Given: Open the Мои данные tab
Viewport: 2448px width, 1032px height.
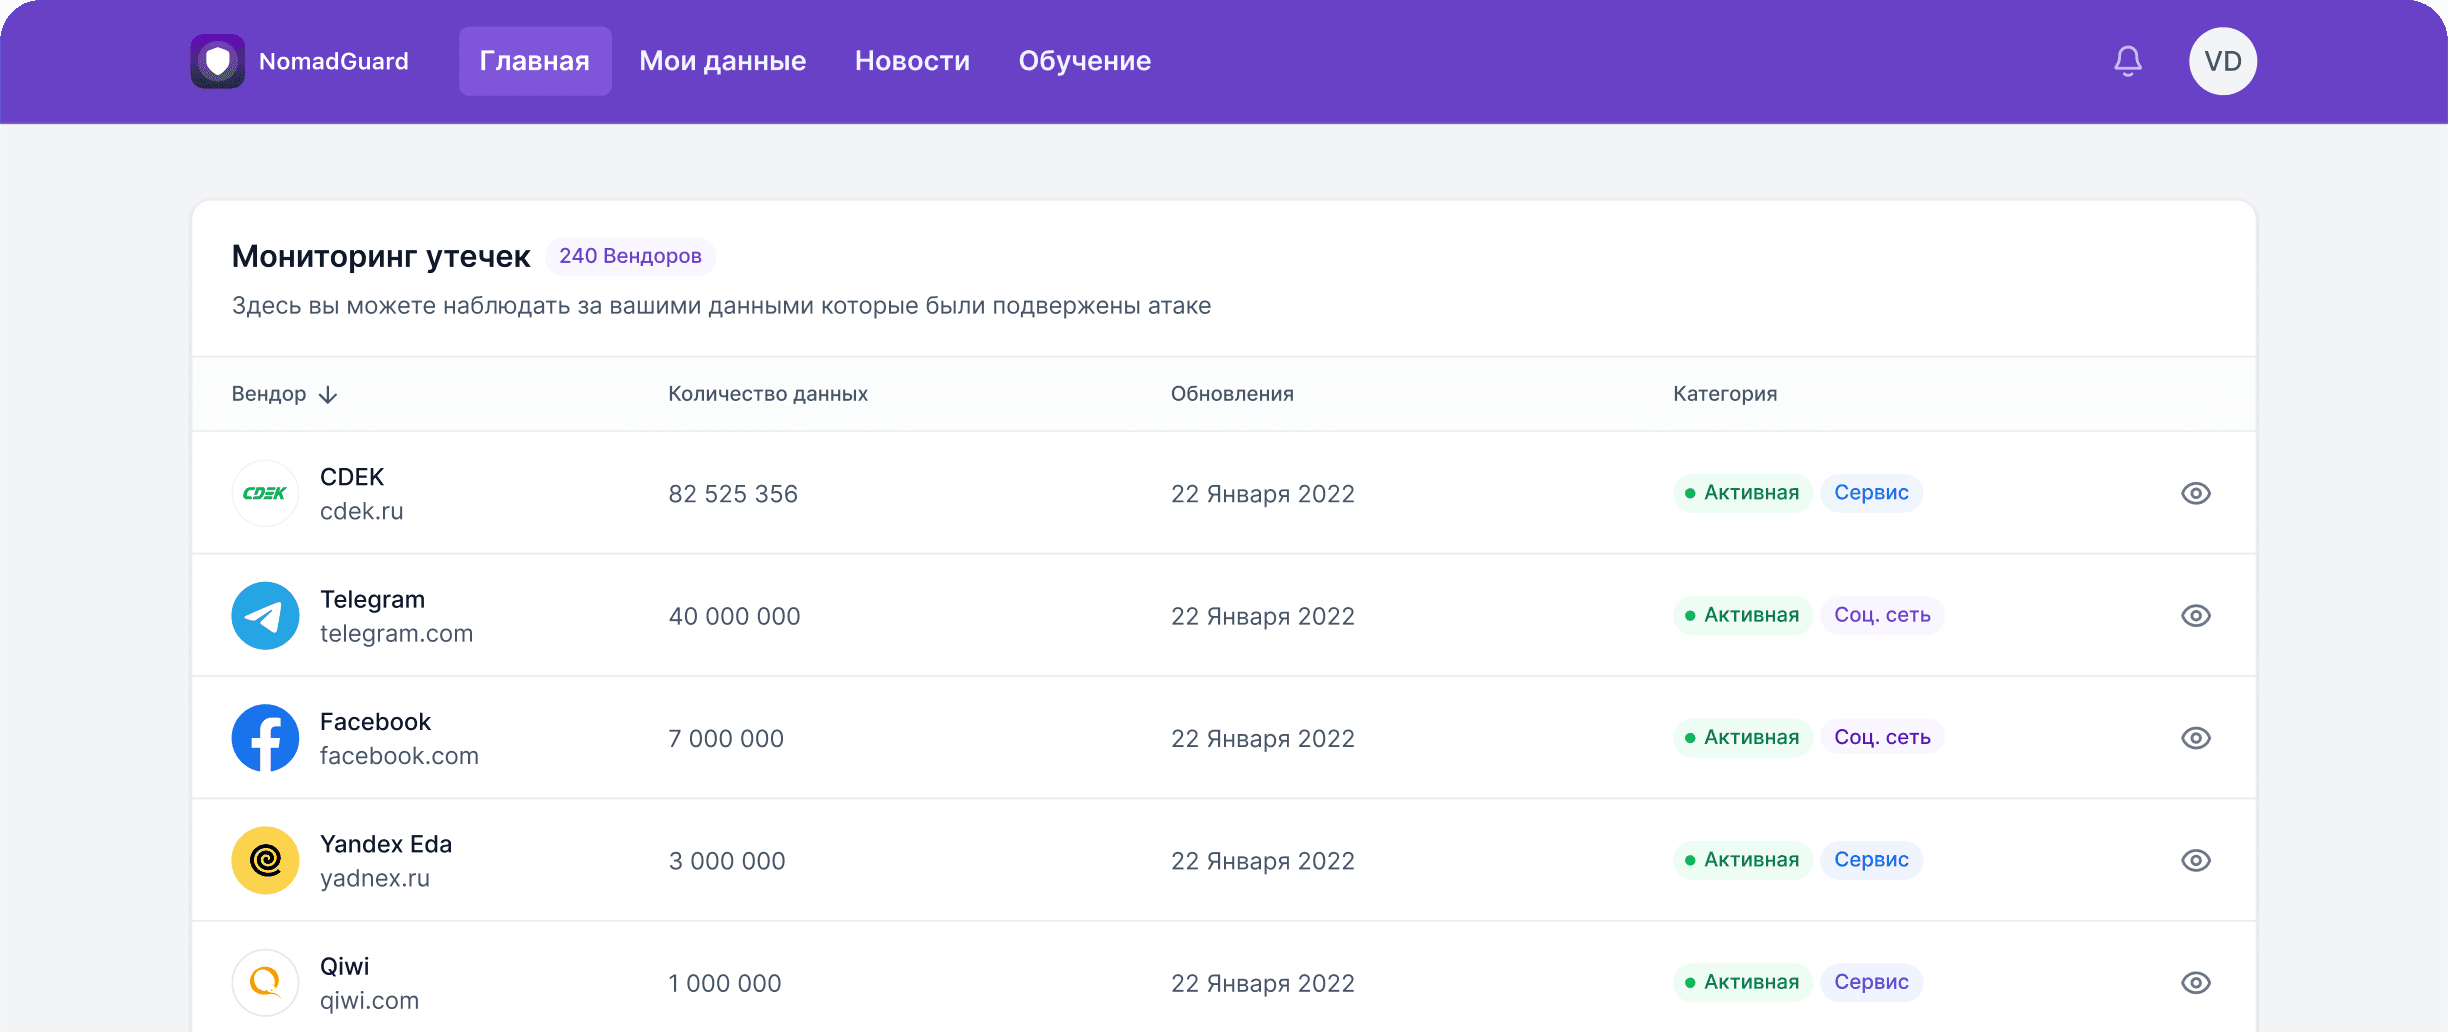Looking at the screenshot, I should click(x=722, y=61).
